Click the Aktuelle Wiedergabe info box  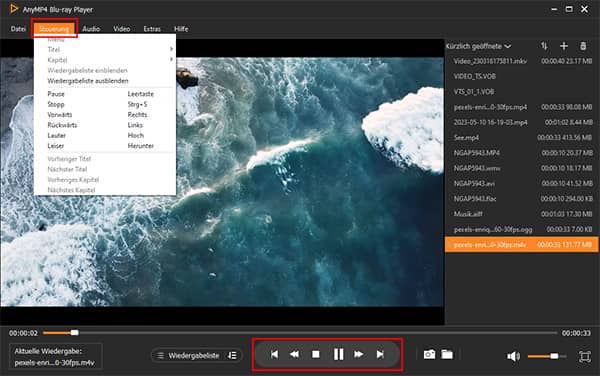coord(56,356)
